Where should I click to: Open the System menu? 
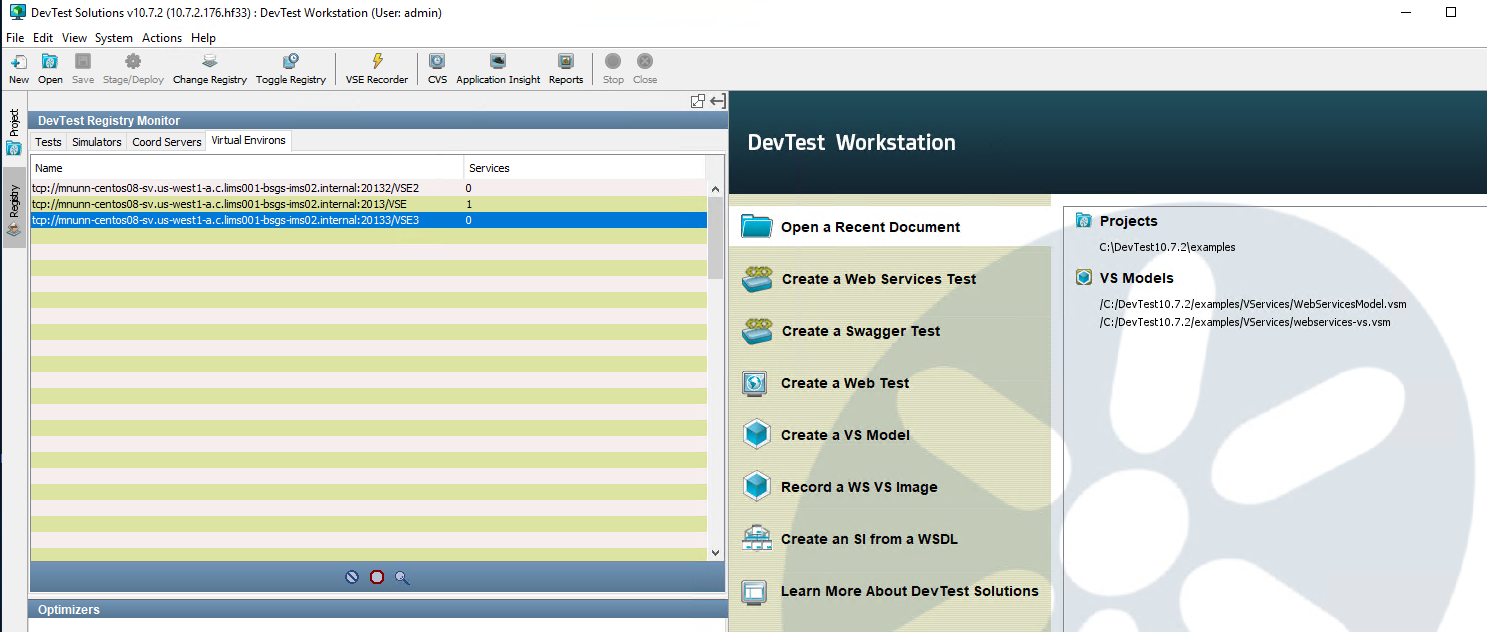point(114,38)
